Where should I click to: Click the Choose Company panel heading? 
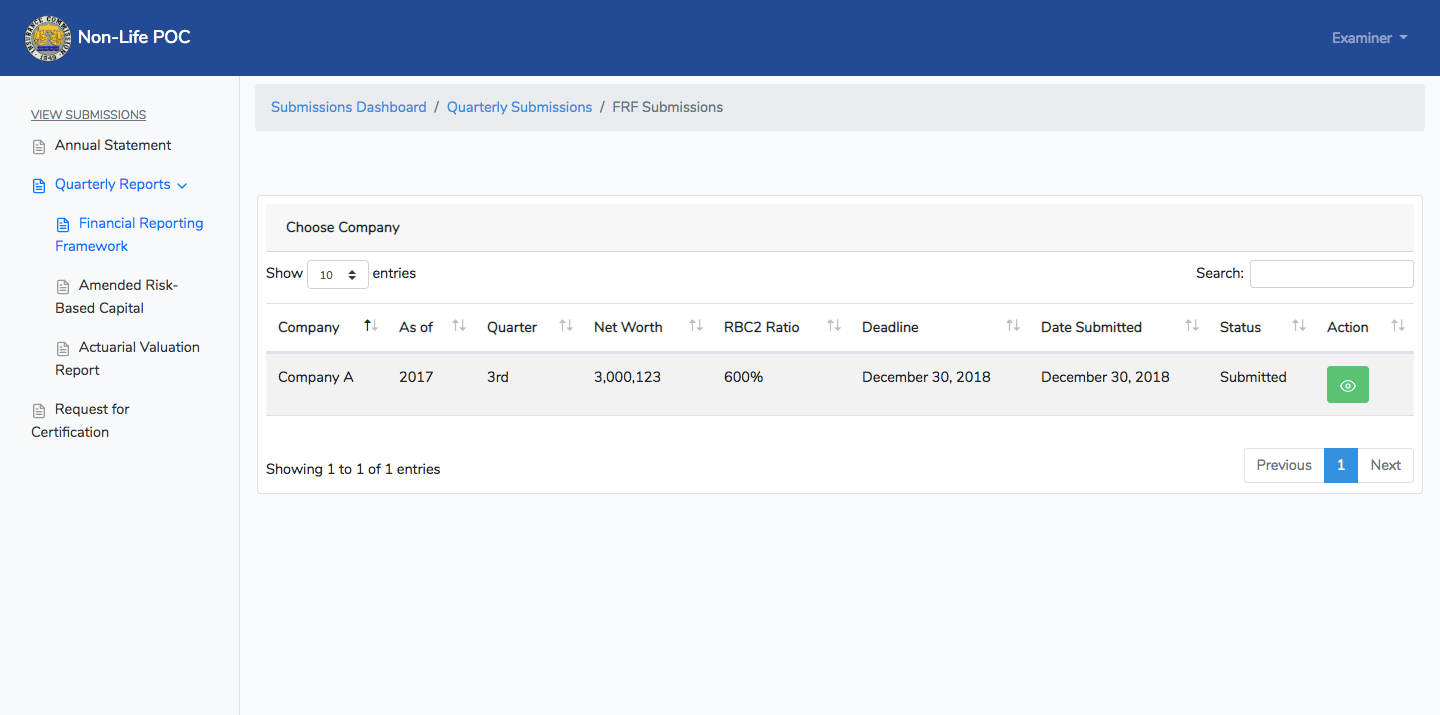[343, 227]
